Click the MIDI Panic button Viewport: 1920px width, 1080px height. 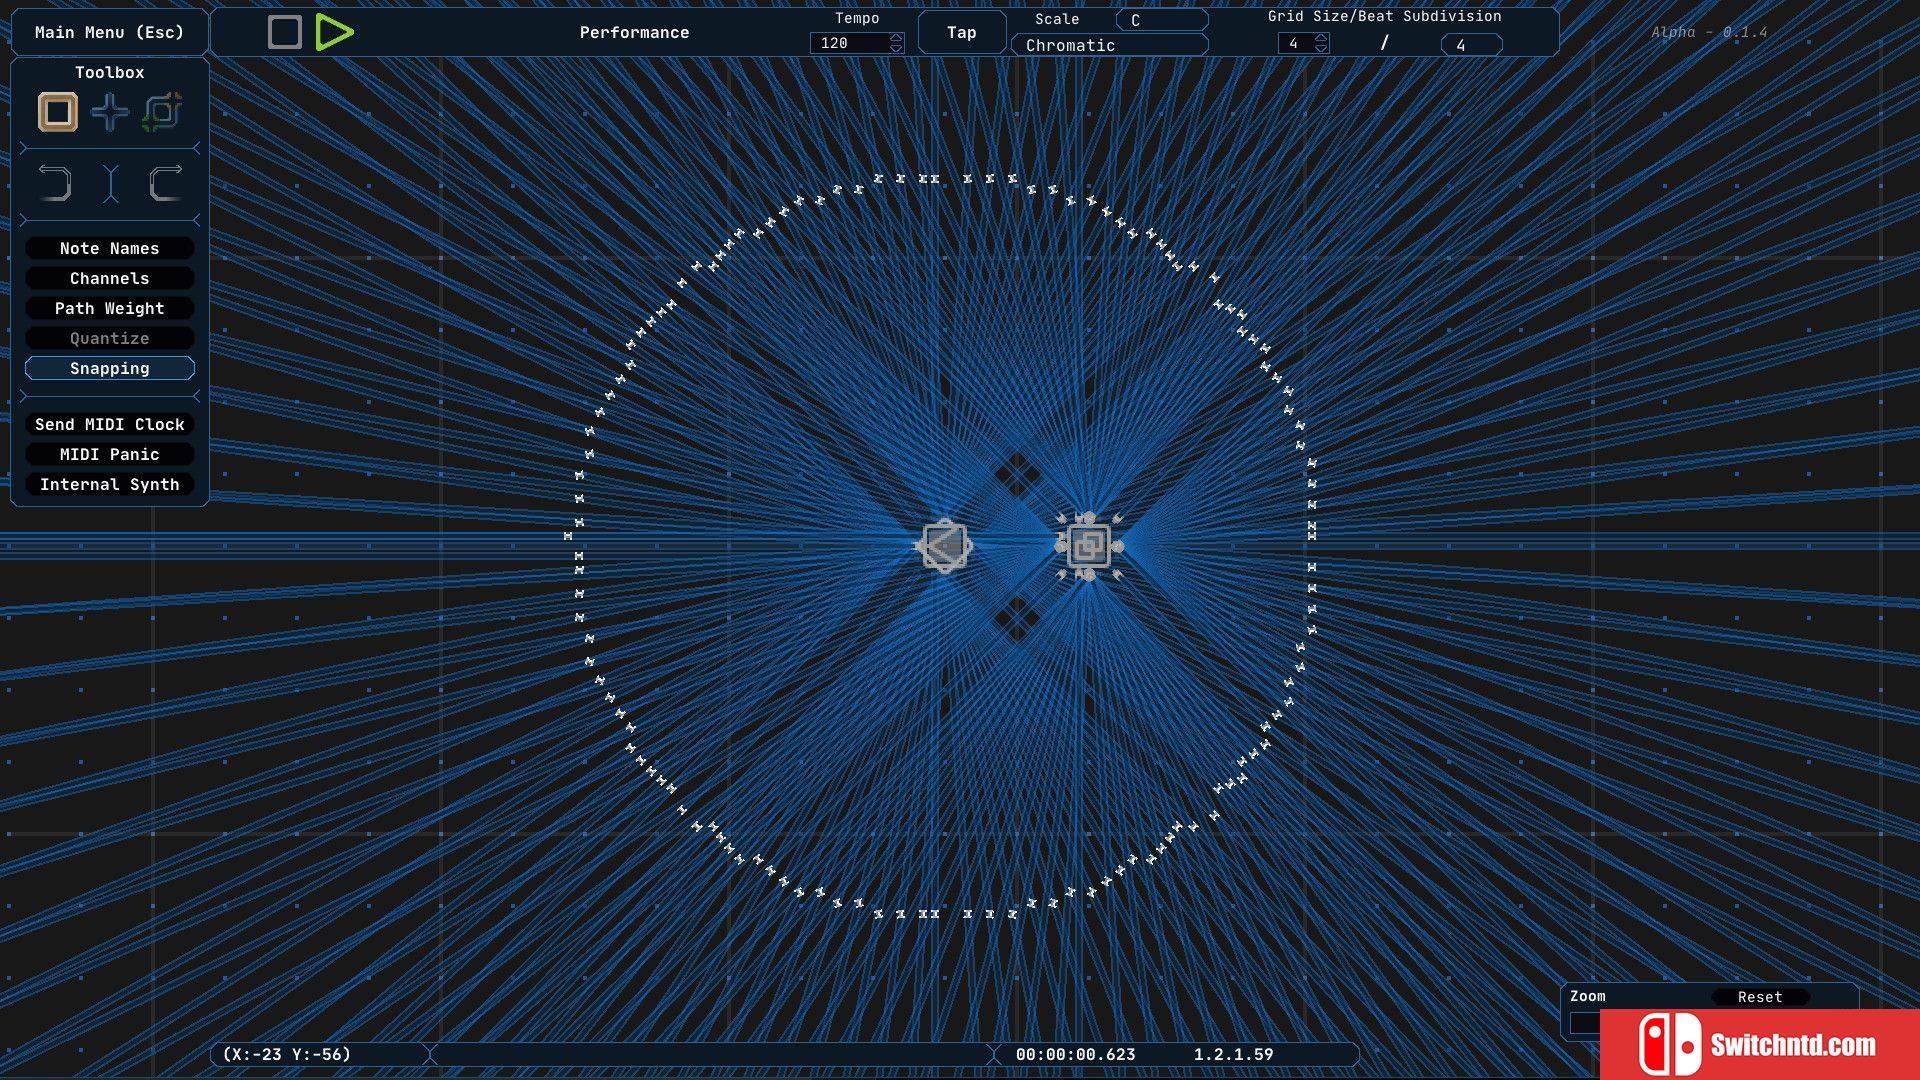(x=110, y=454)
